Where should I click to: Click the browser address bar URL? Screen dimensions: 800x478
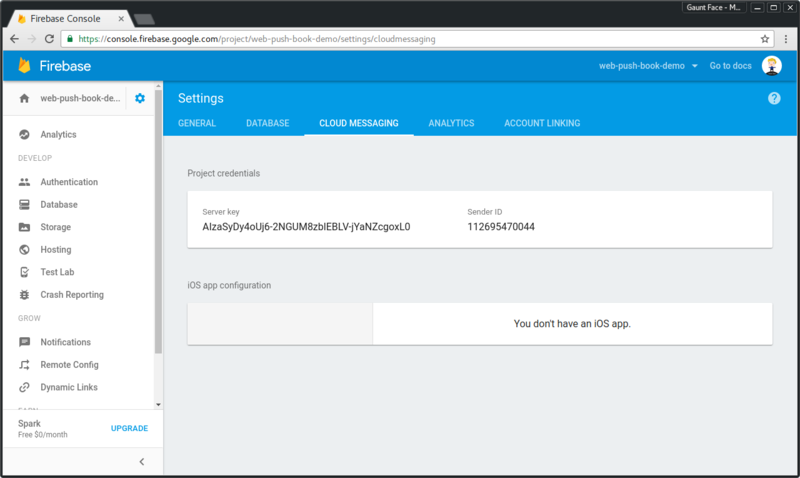[257, 39]
